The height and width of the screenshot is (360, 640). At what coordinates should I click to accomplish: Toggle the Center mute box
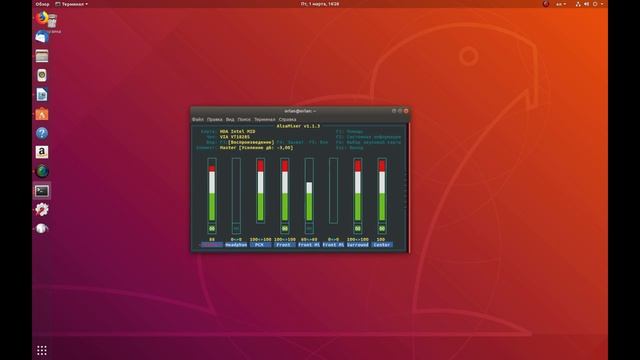pyautogui.click(x=382, y=229)
